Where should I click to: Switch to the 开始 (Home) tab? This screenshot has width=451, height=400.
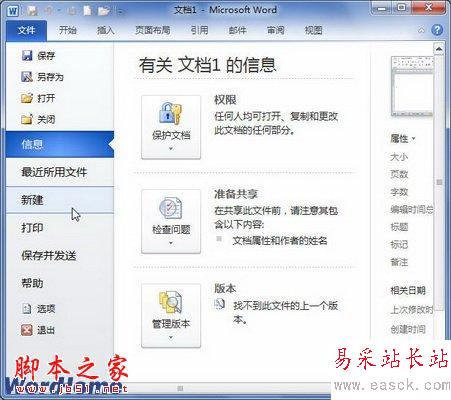click(x=68, y=30)
